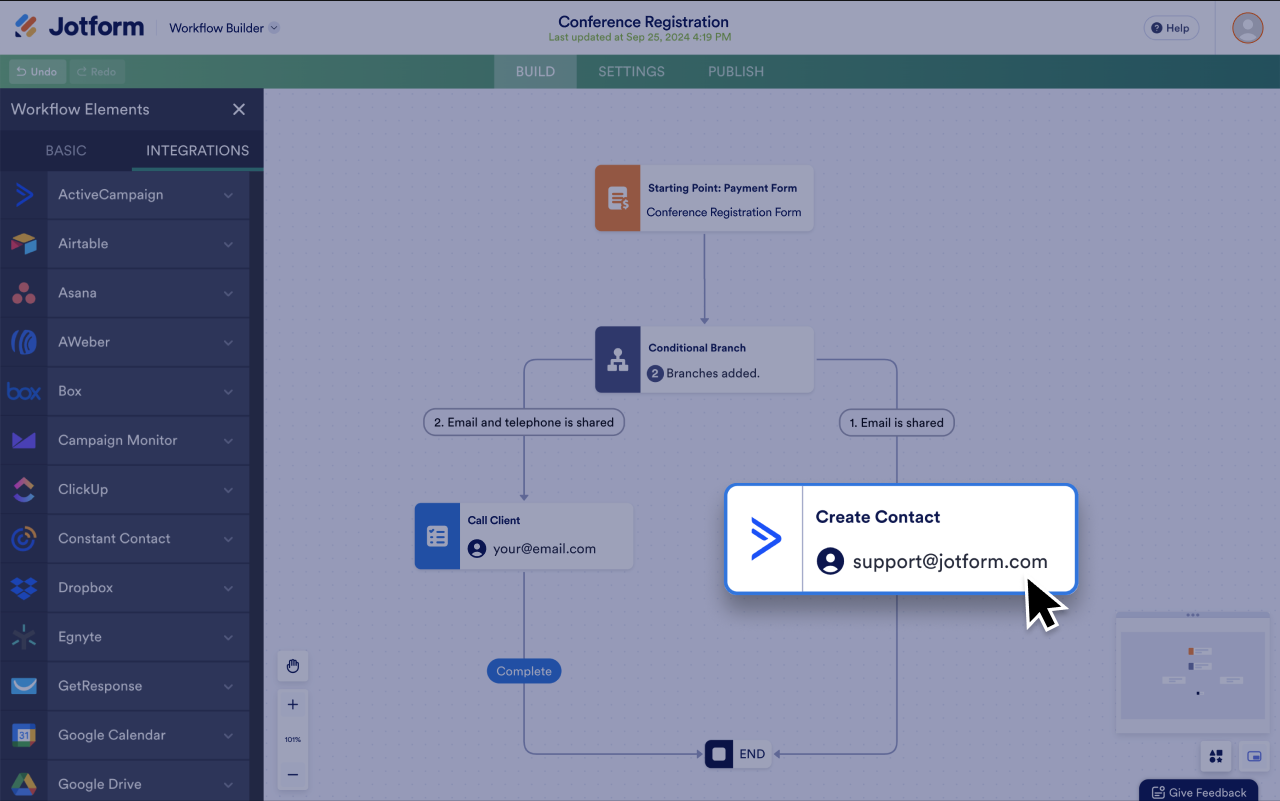Click the ActiveCampaign icon on Create Contact node

coord(765,539)
